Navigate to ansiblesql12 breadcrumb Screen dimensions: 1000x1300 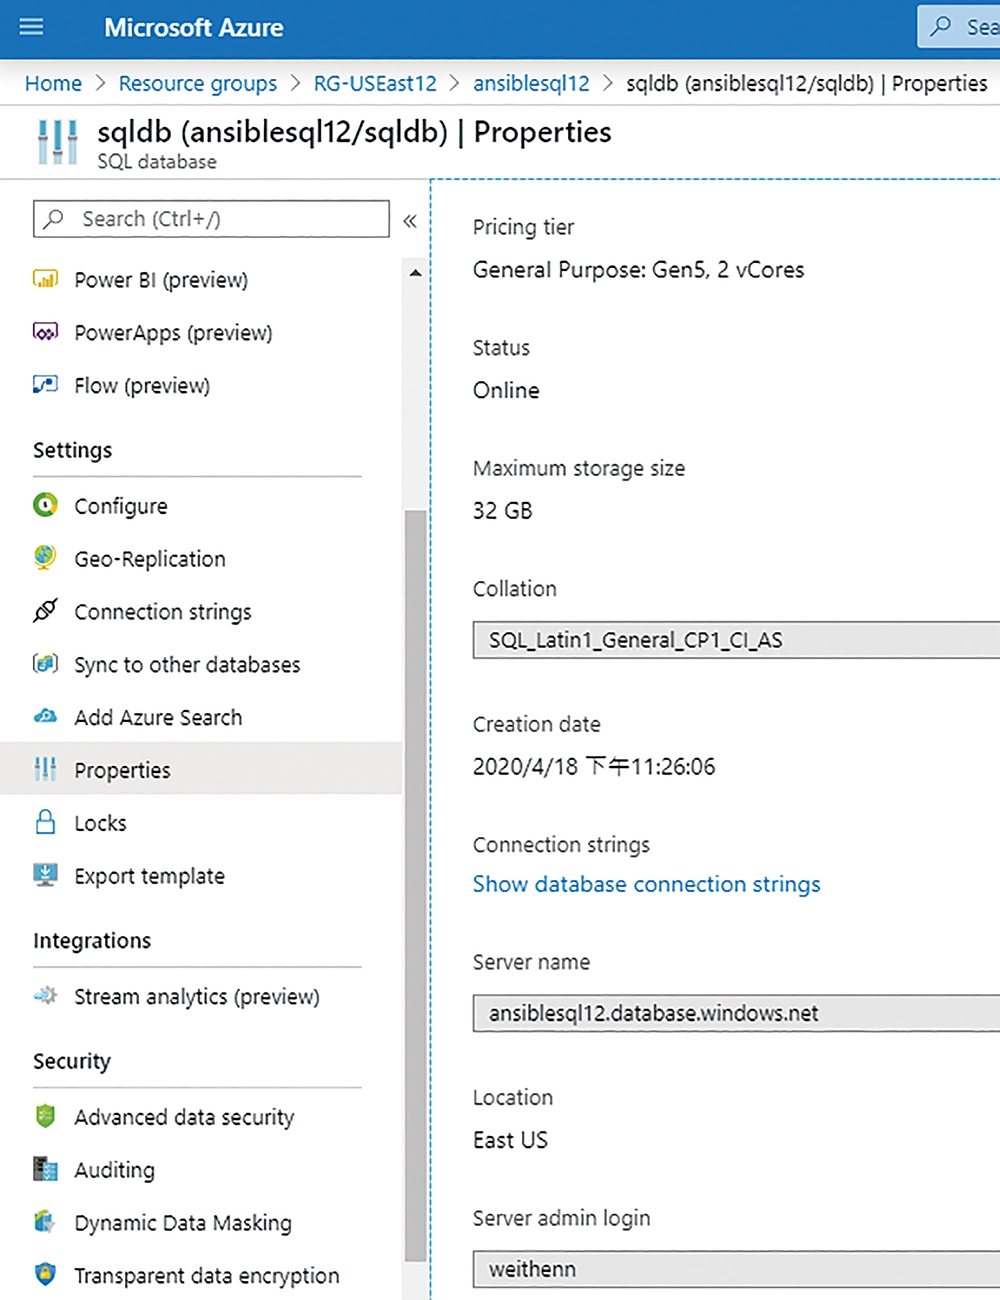coord(531,83)
